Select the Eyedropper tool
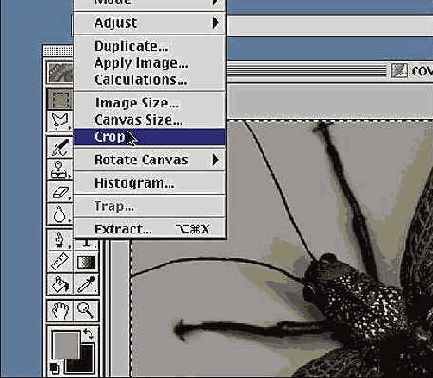 pyautogui.click(x=87, y=284)
